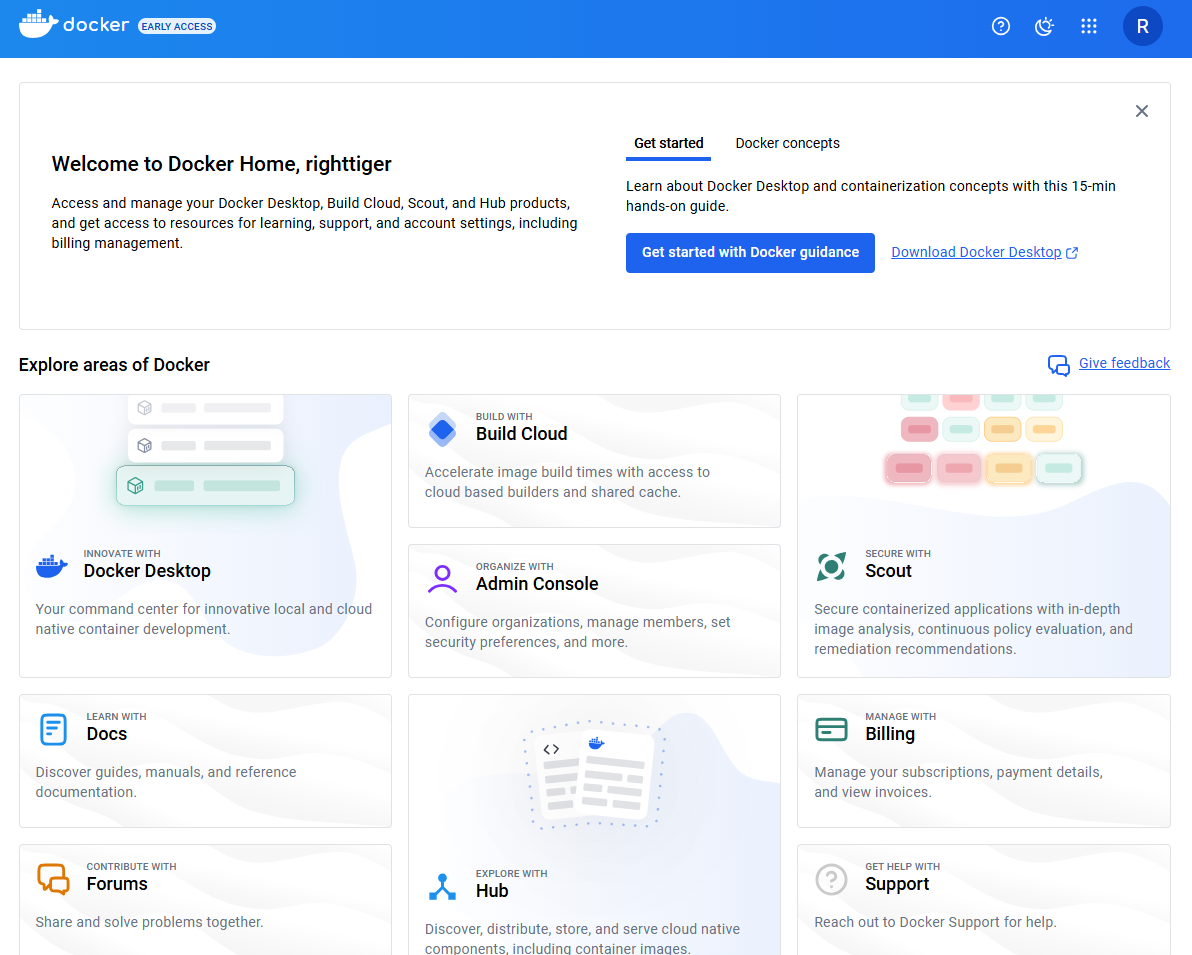The height and width of the screenshot is (955, 1192).
Task: Open the Support card title
Action: pos(897,884)
